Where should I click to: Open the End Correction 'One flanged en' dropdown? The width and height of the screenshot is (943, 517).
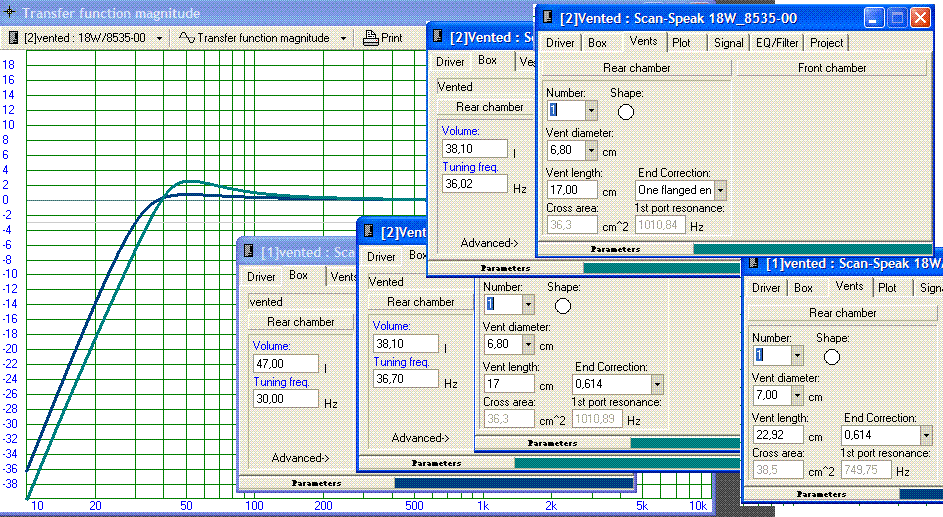pyautogui.click(x=720, y=191)
